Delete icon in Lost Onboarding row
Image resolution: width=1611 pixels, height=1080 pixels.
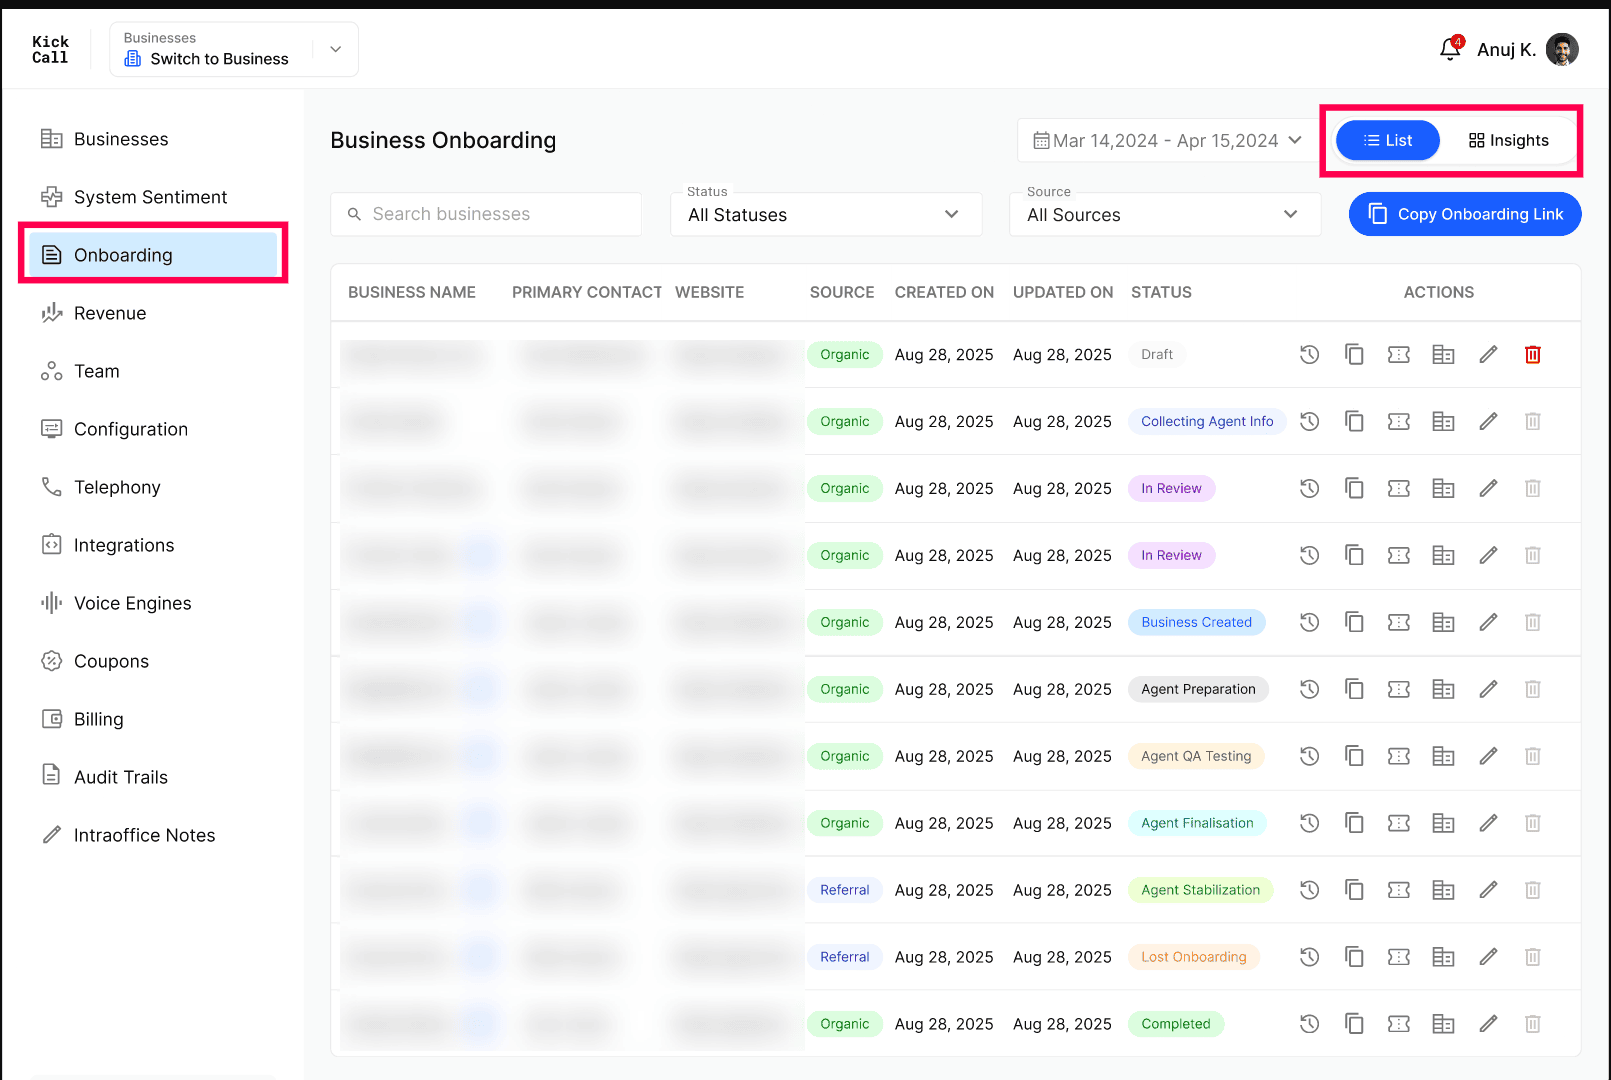pyautogui.click(x=1533, y=957)
